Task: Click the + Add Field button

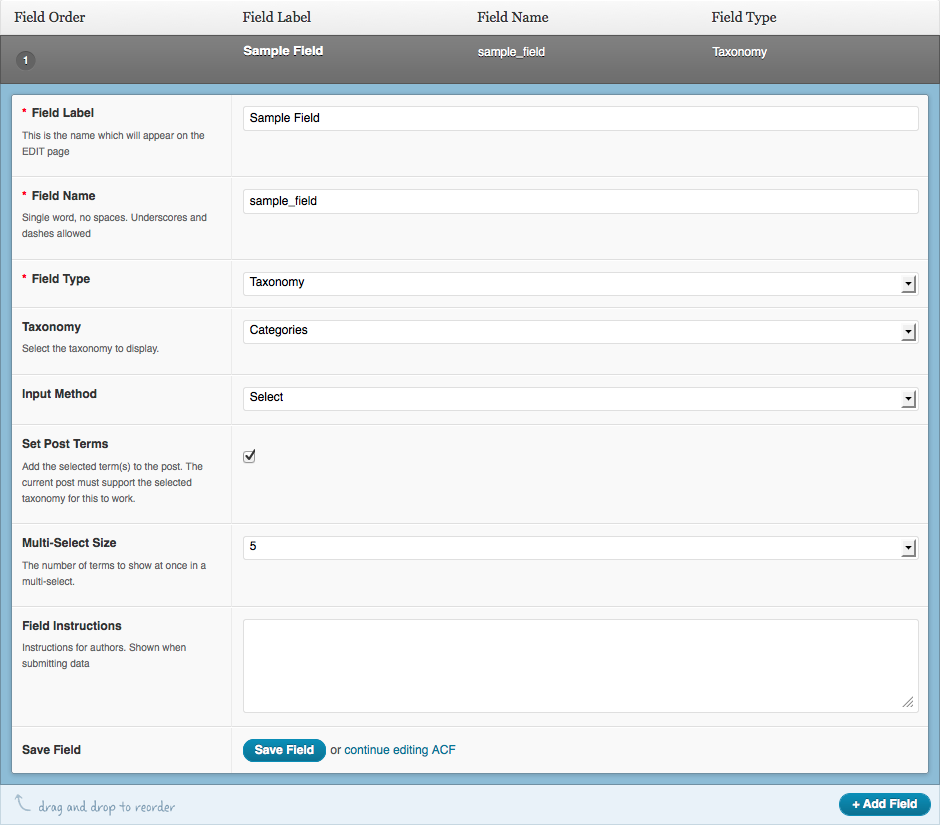Action: tap(884, 804)
